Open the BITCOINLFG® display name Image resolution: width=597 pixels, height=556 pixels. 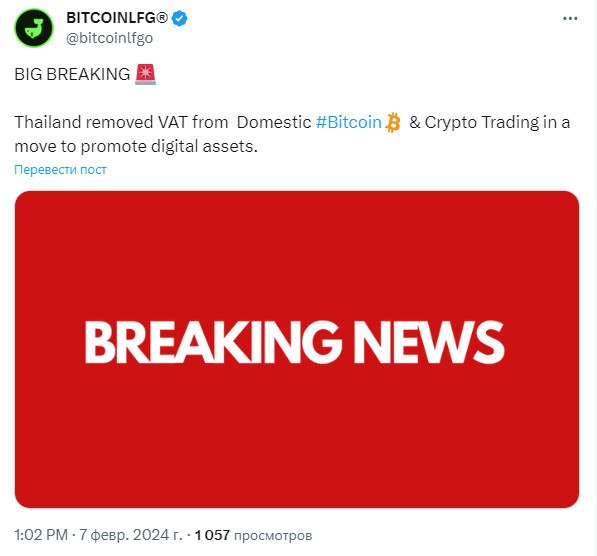click(117, 18)
